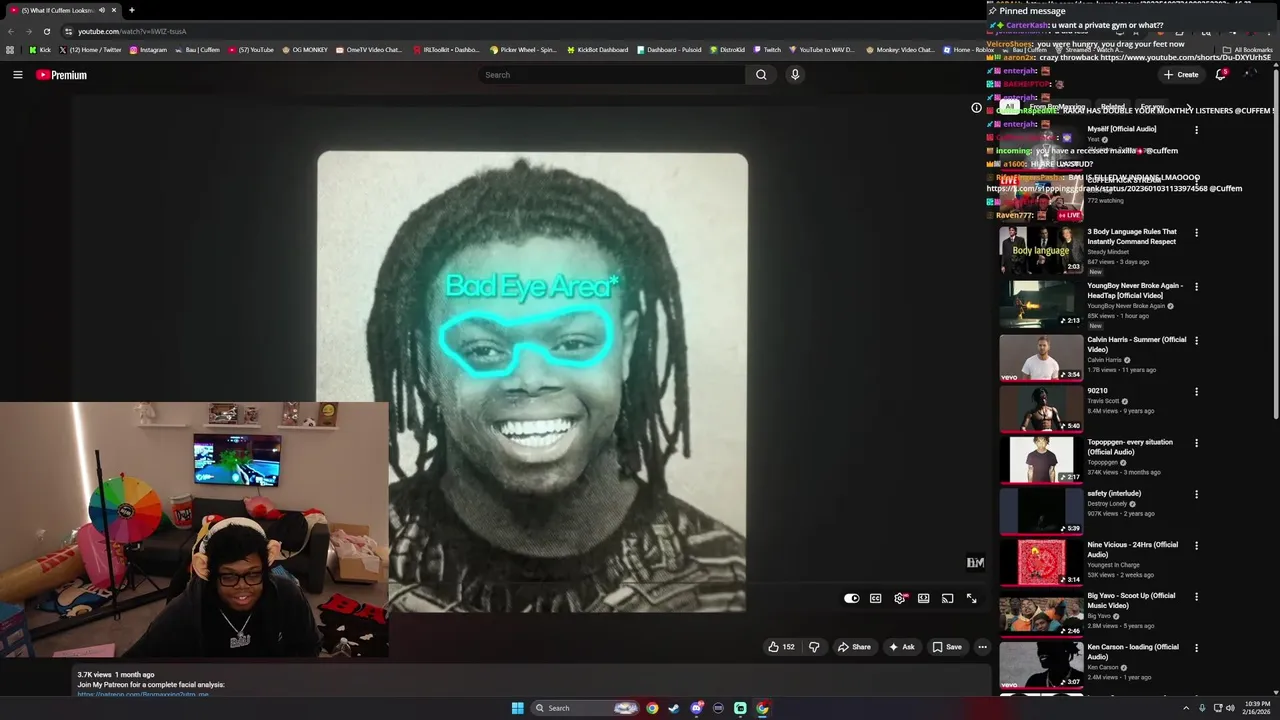Image resolution: width=1280 pixels, height=720 pixels.
Task: Go back with the browser back arrow
Action: coord(11,31)
